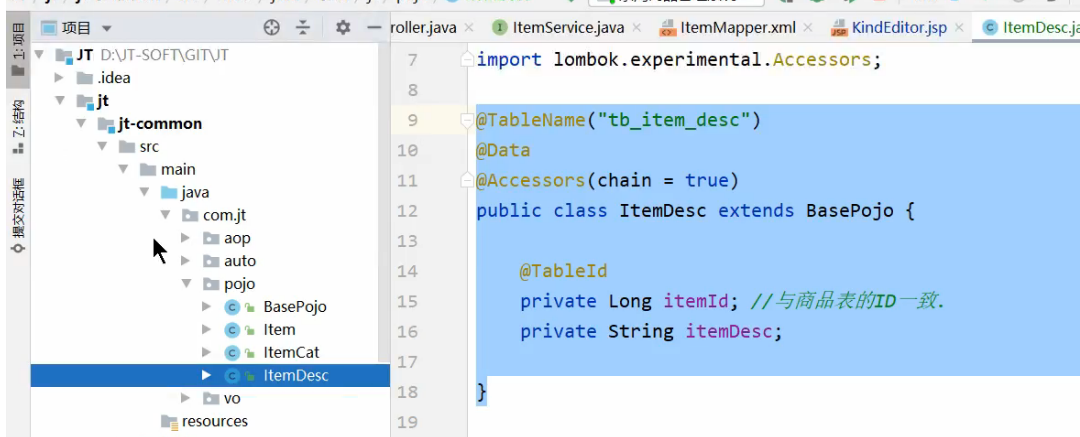Collapse the src folder

pos(102,146)
